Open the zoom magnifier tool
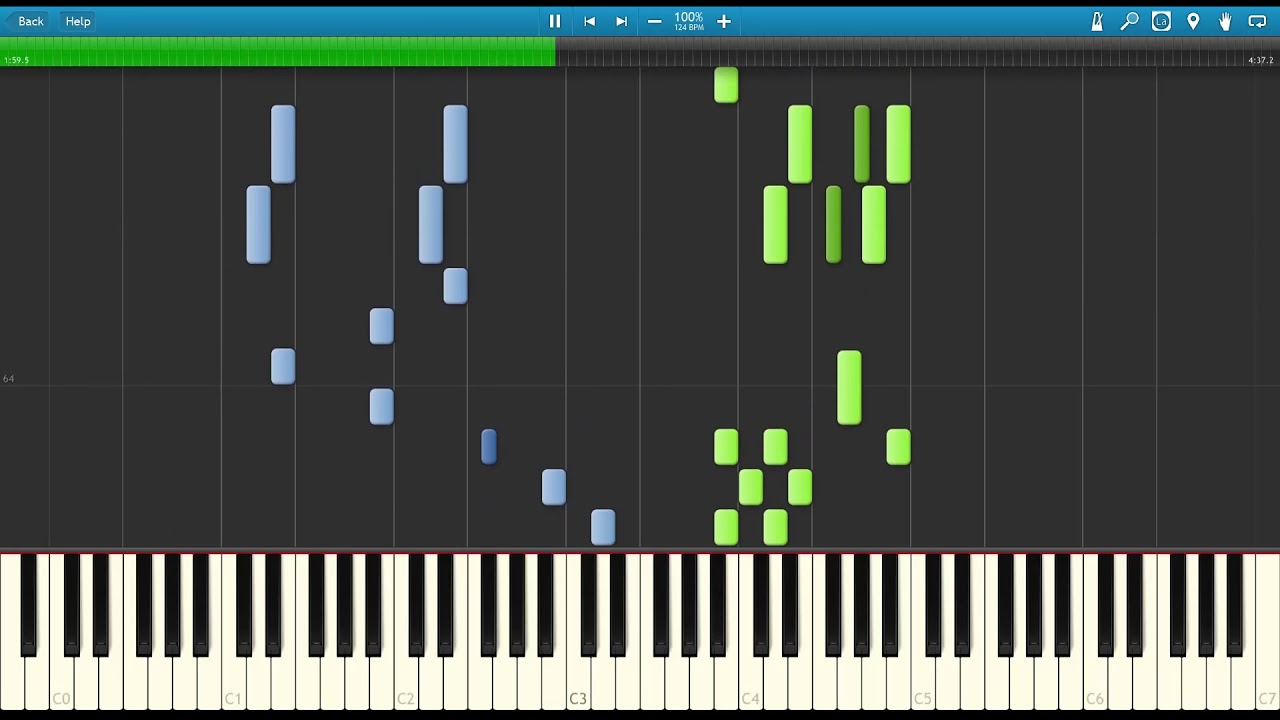 click(1129, 21)
